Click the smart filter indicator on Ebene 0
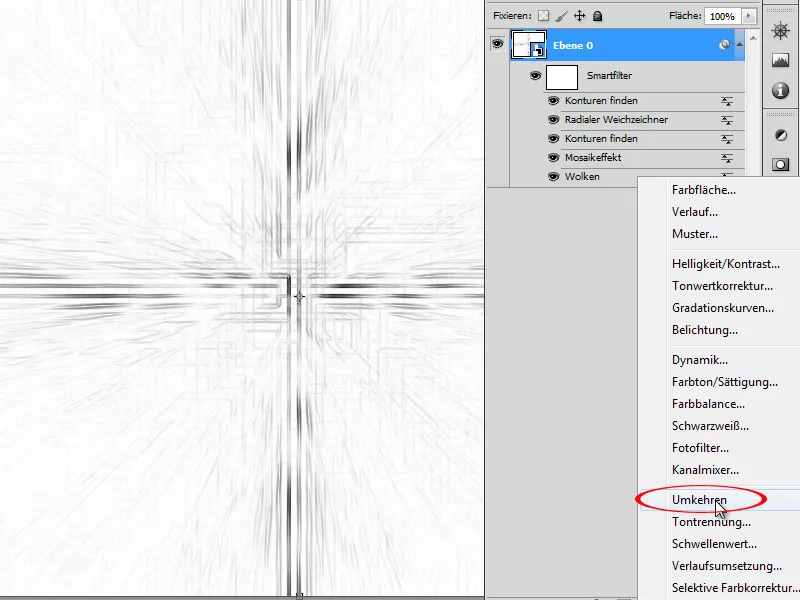This screenshot has width=800, height=600. (x=724, y=45)
